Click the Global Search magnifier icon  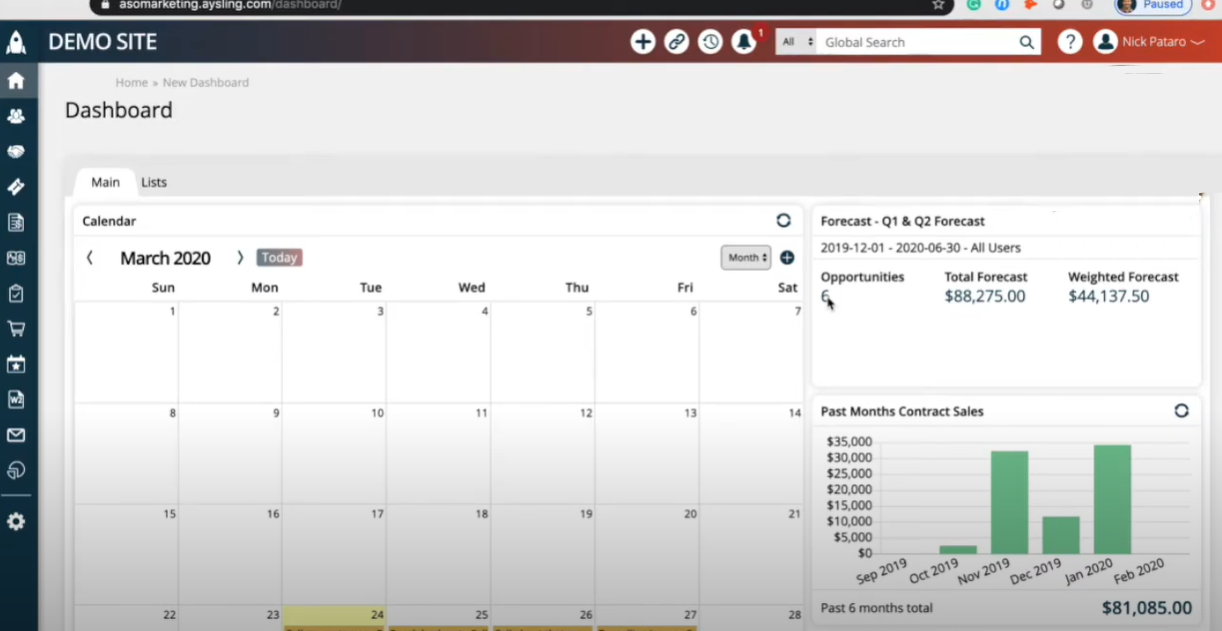[x=1026, y=42]
